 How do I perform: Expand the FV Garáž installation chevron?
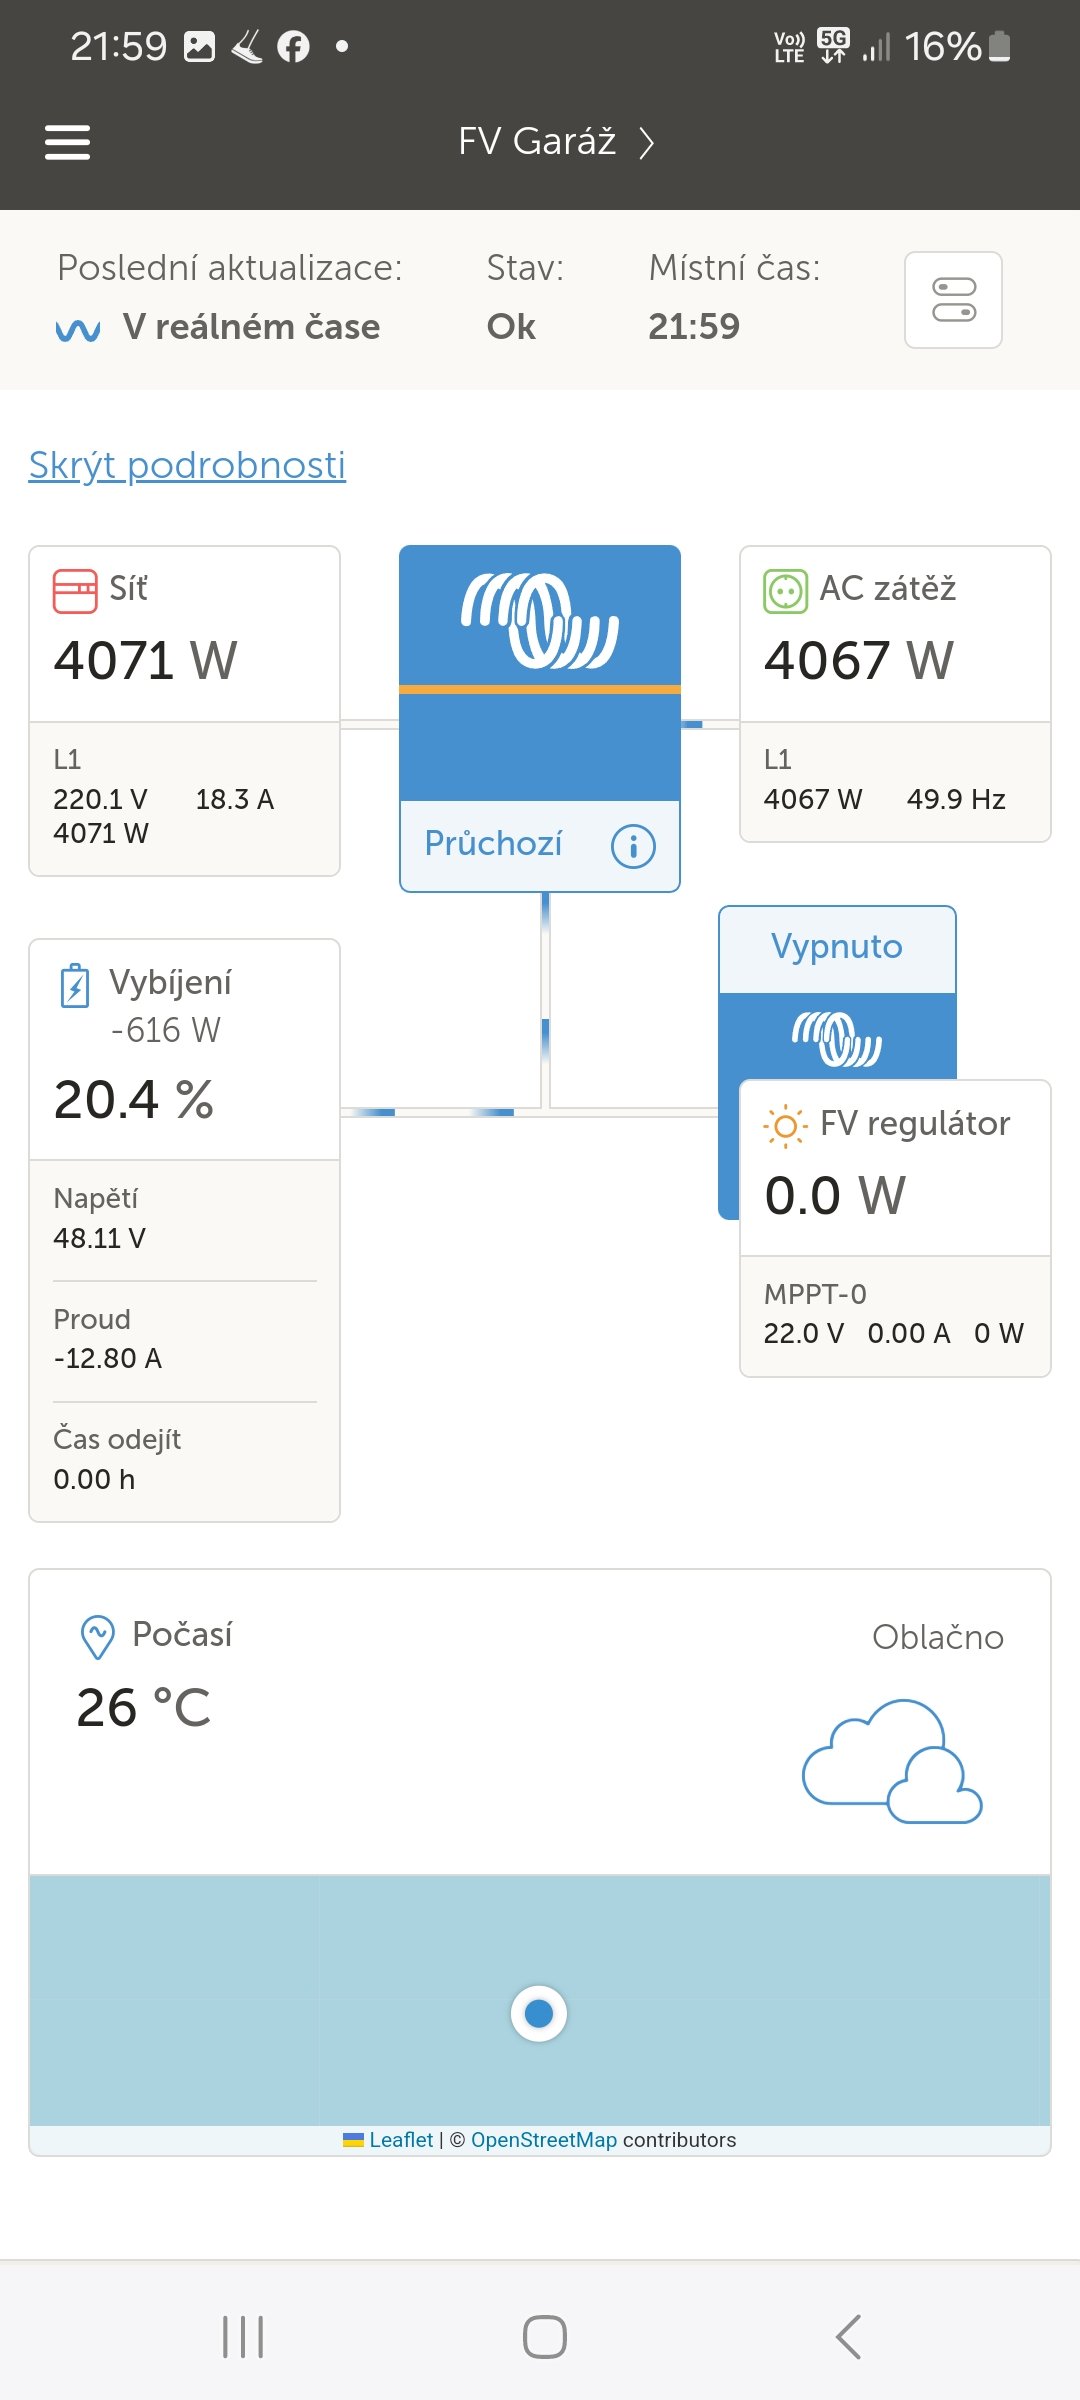pos(647,143)
